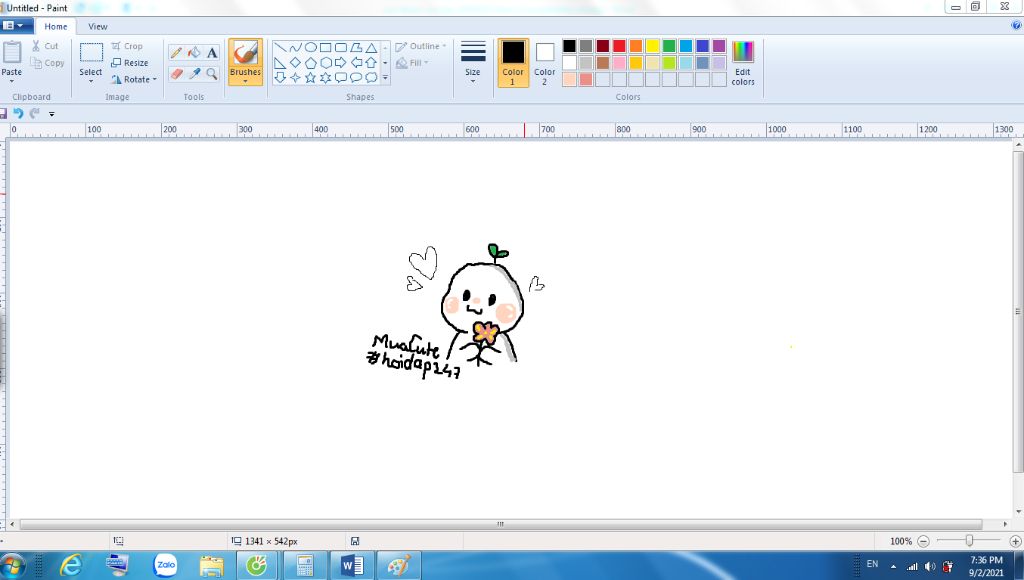
Task: Choose the Pentagon shape
Action: tap(311, 63)
